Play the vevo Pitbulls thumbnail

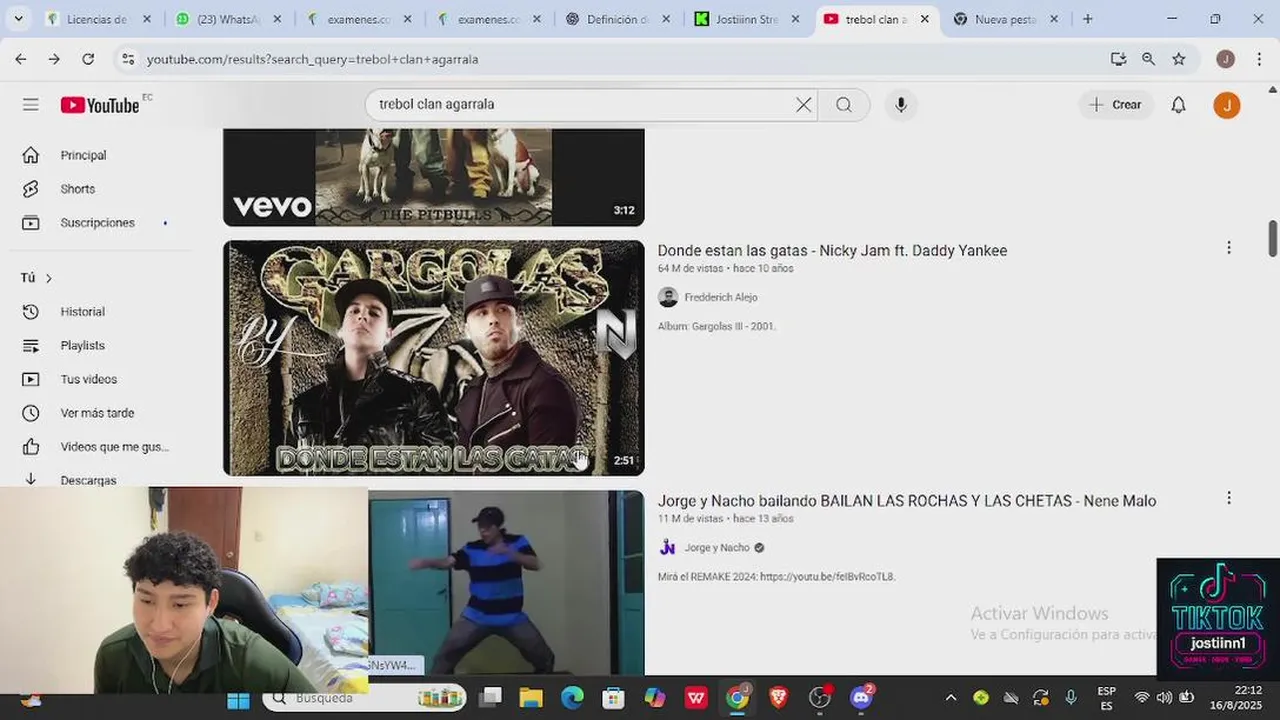pos(433,177)
